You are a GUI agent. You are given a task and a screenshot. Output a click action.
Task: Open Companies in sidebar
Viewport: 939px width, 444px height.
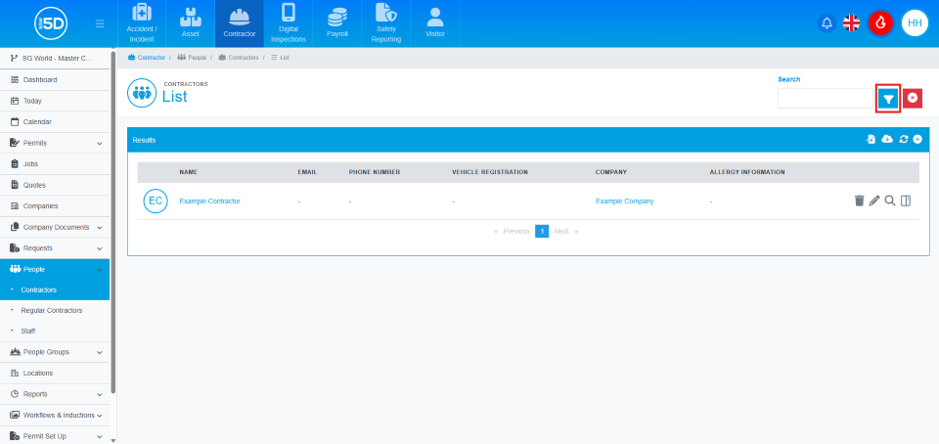pos(54,206)
